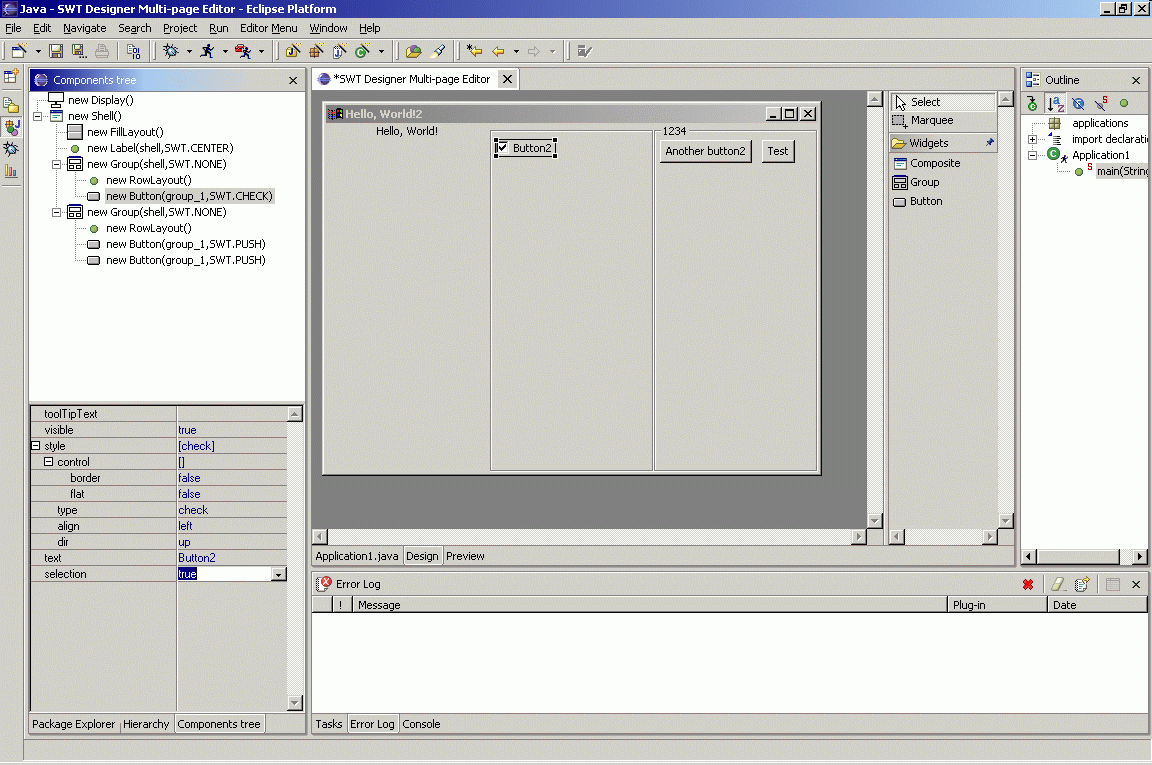Click the New Java Package icon

316,51
